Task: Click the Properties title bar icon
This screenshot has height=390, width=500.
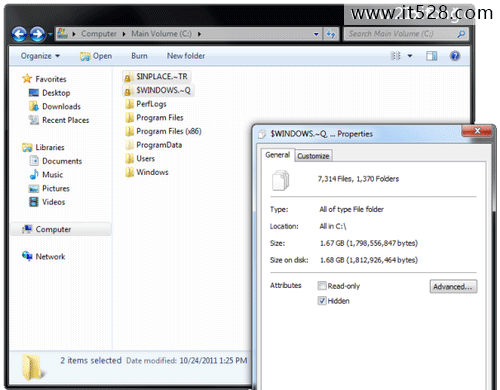Action: tap(263, 134)
